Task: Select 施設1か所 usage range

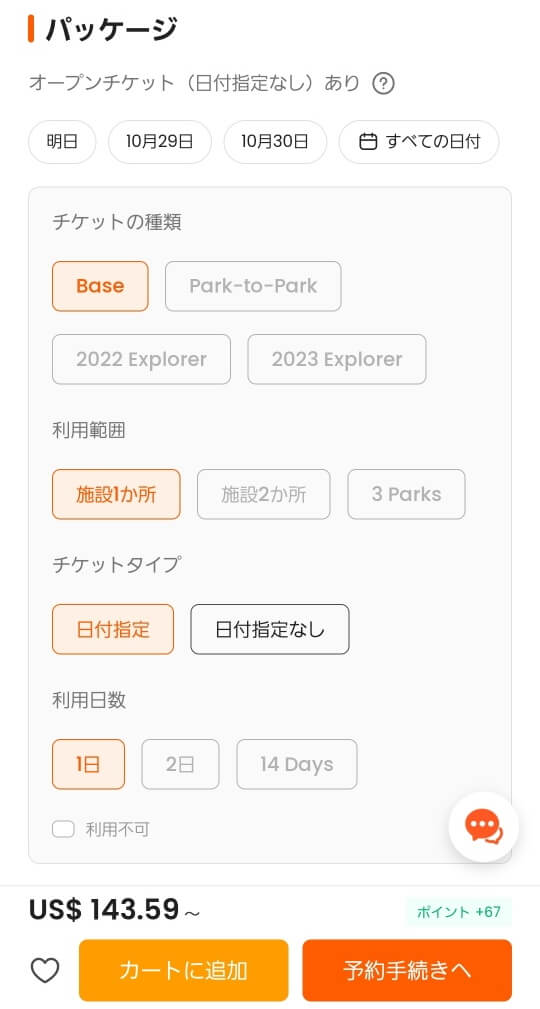Action: tap(116, 494)
